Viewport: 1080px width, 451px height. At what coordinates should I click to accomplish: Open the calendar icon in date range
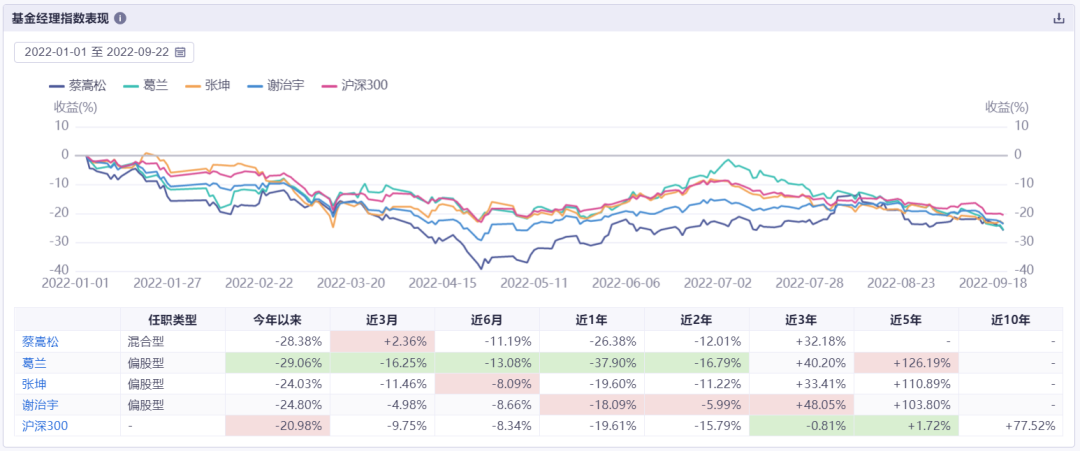point(180,51)
